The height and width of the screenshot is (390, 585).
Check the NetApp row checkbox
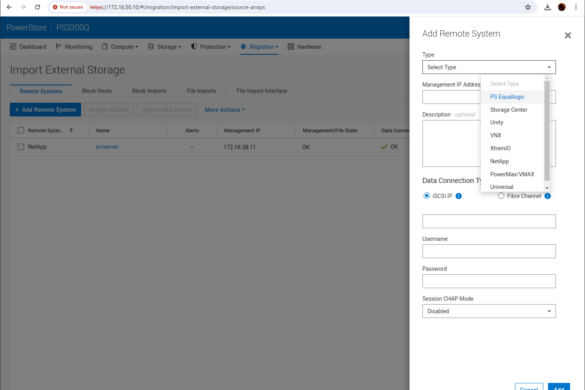(21, 147)
